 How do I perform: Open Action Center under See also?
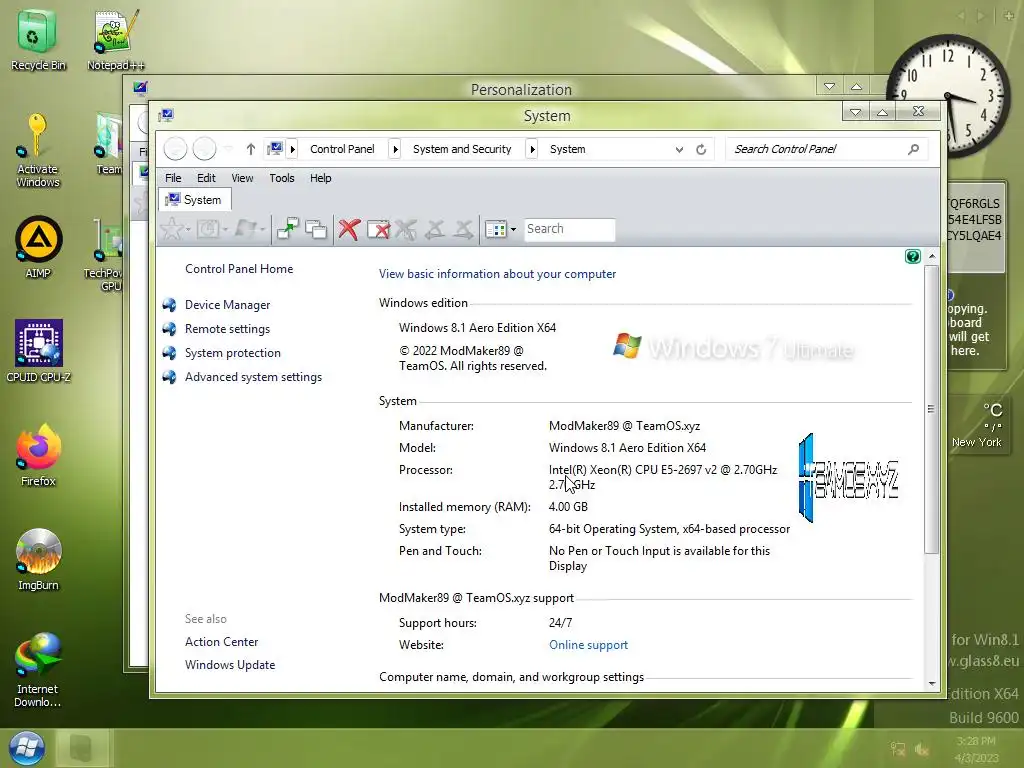tap(221, 642)
